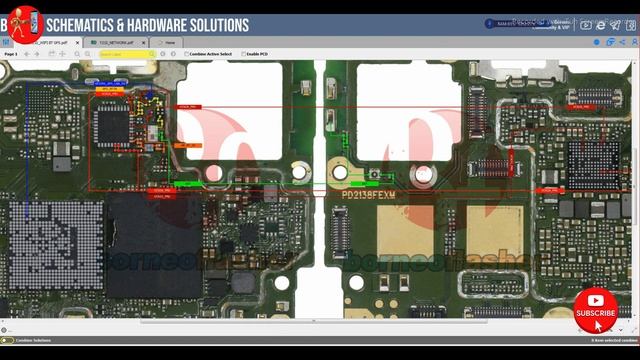Click the selection status text in bottom bar
640x360 pixels.
pyautogui.click(x=614, y=340)
